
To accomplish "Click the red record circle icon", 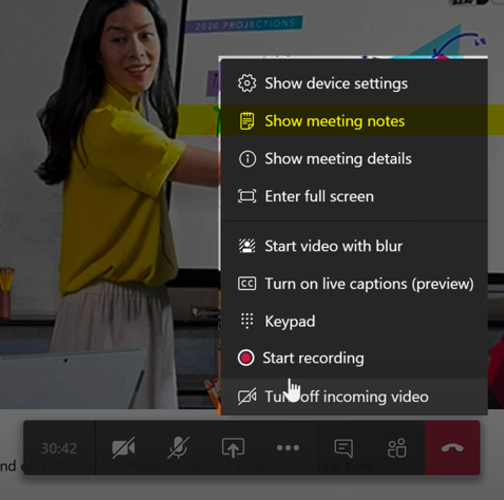I will coord(246,358).
